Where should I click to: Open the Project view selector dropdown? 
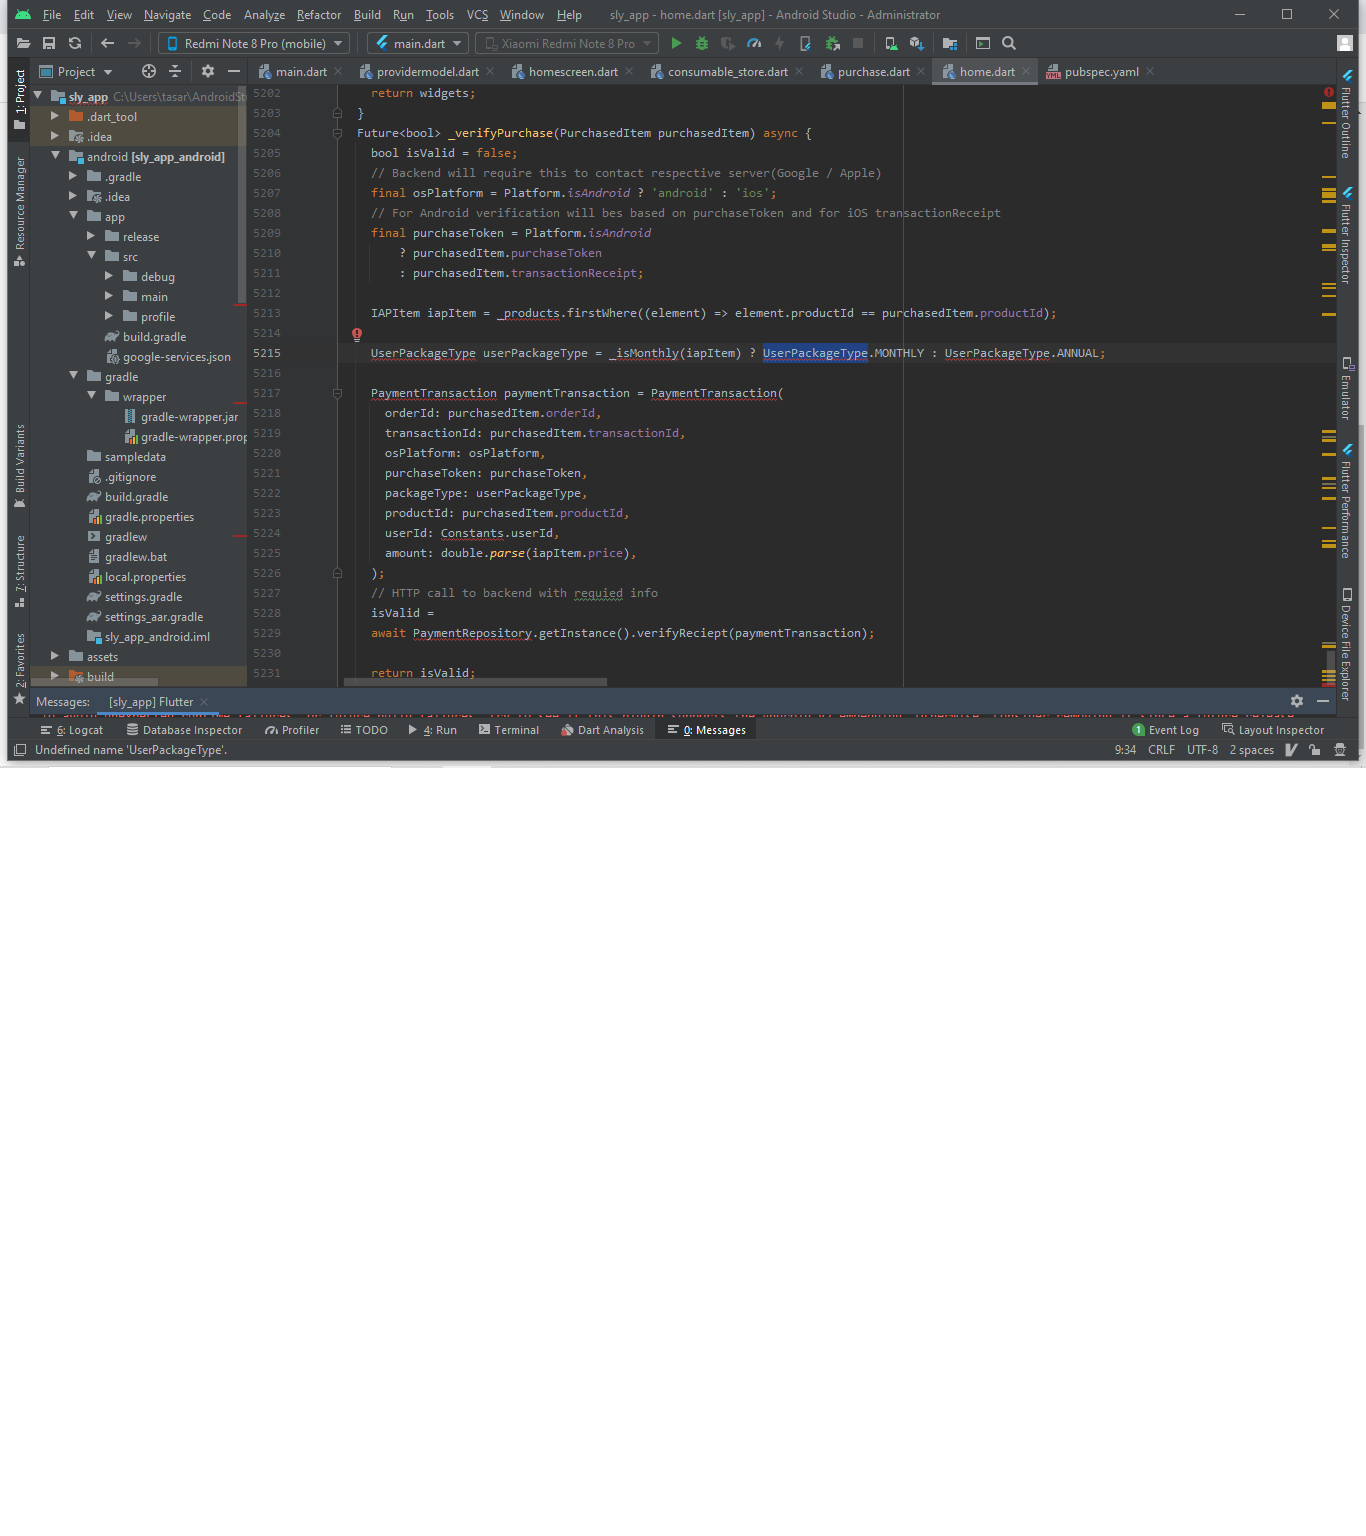(x=76, y=71)
